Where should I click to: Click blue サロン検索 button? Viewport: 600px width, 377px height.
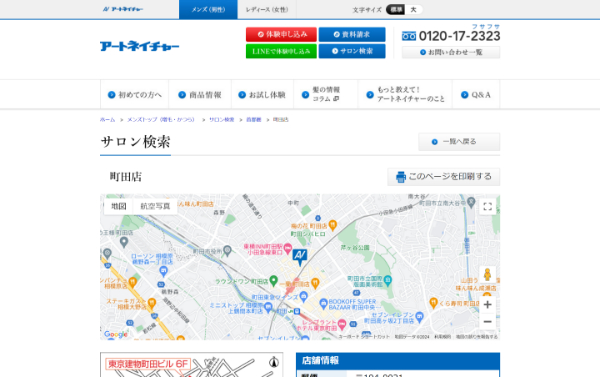tap(352, 51)
